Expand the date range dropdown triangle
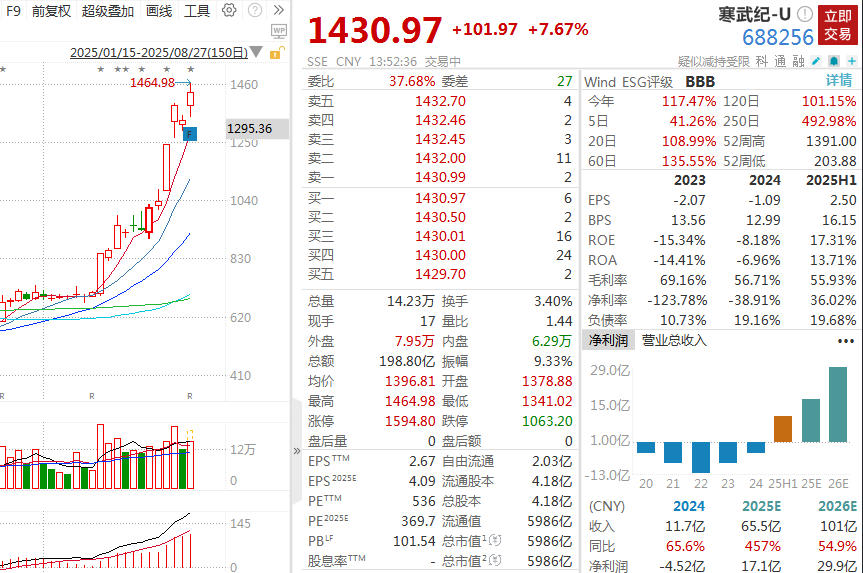The height and width of the screenshot is (573, 863). [x=256, y=52]
